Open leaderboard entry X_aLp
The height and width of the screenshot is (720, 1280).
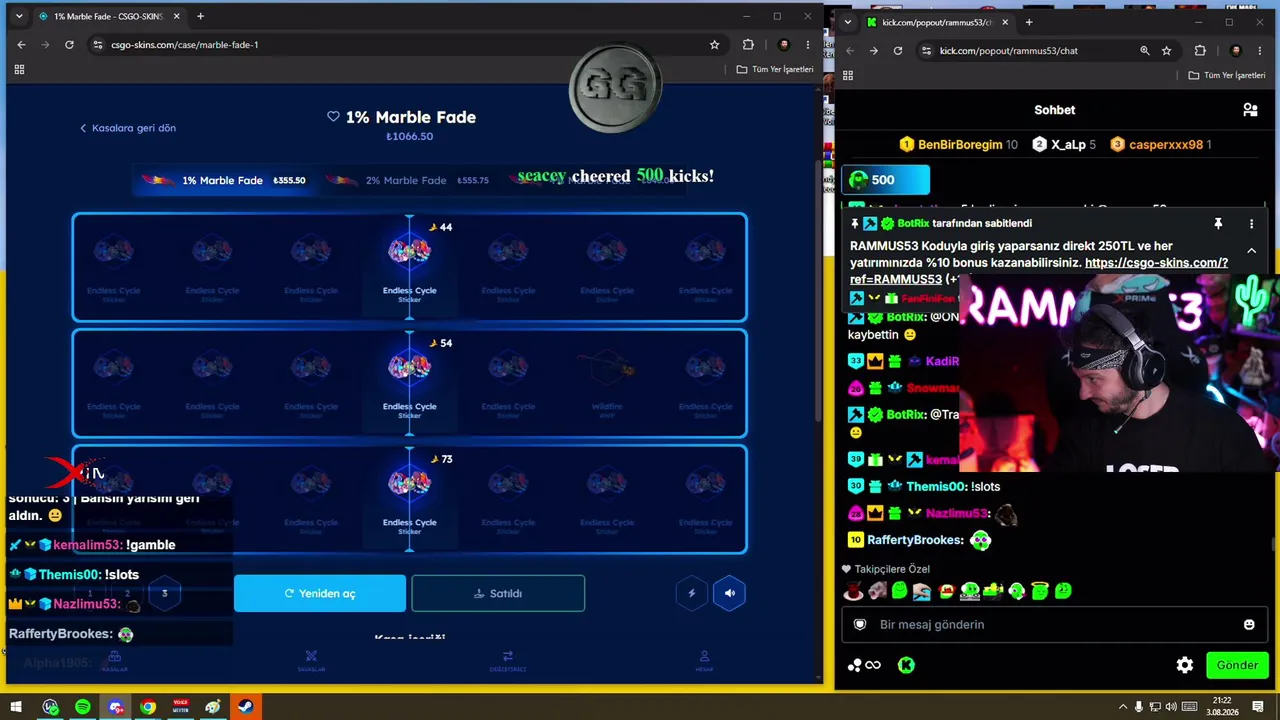pyautogui.click(x=1065, y=144)
